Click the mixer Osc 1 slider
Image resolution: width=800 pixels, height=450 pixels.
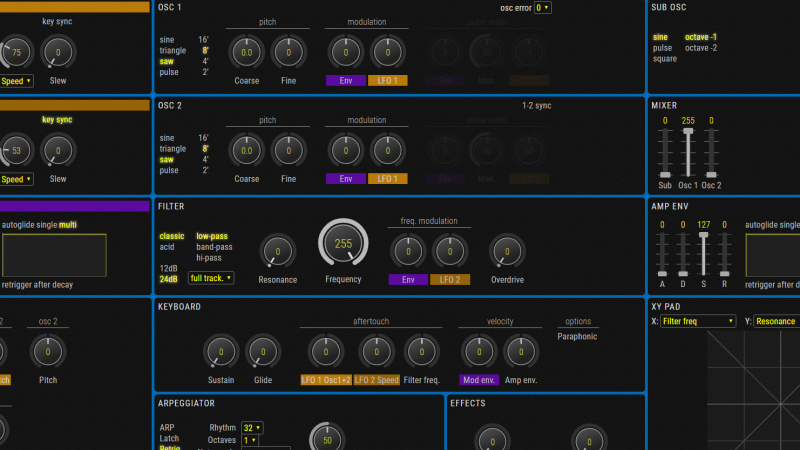[x=688, y=152]
